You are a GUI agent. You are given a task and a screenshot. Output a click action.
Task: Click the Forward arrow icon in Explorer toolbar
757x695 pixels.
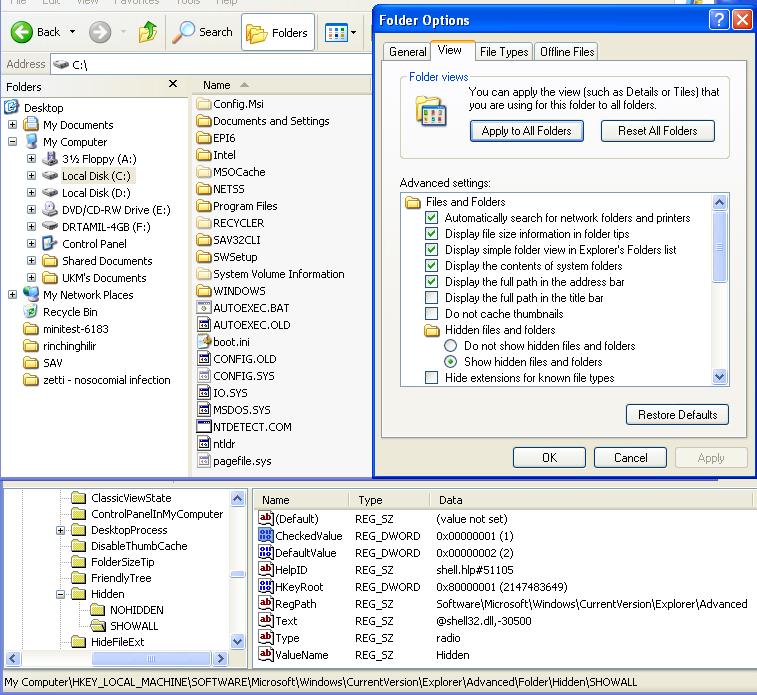coord(100,32)
